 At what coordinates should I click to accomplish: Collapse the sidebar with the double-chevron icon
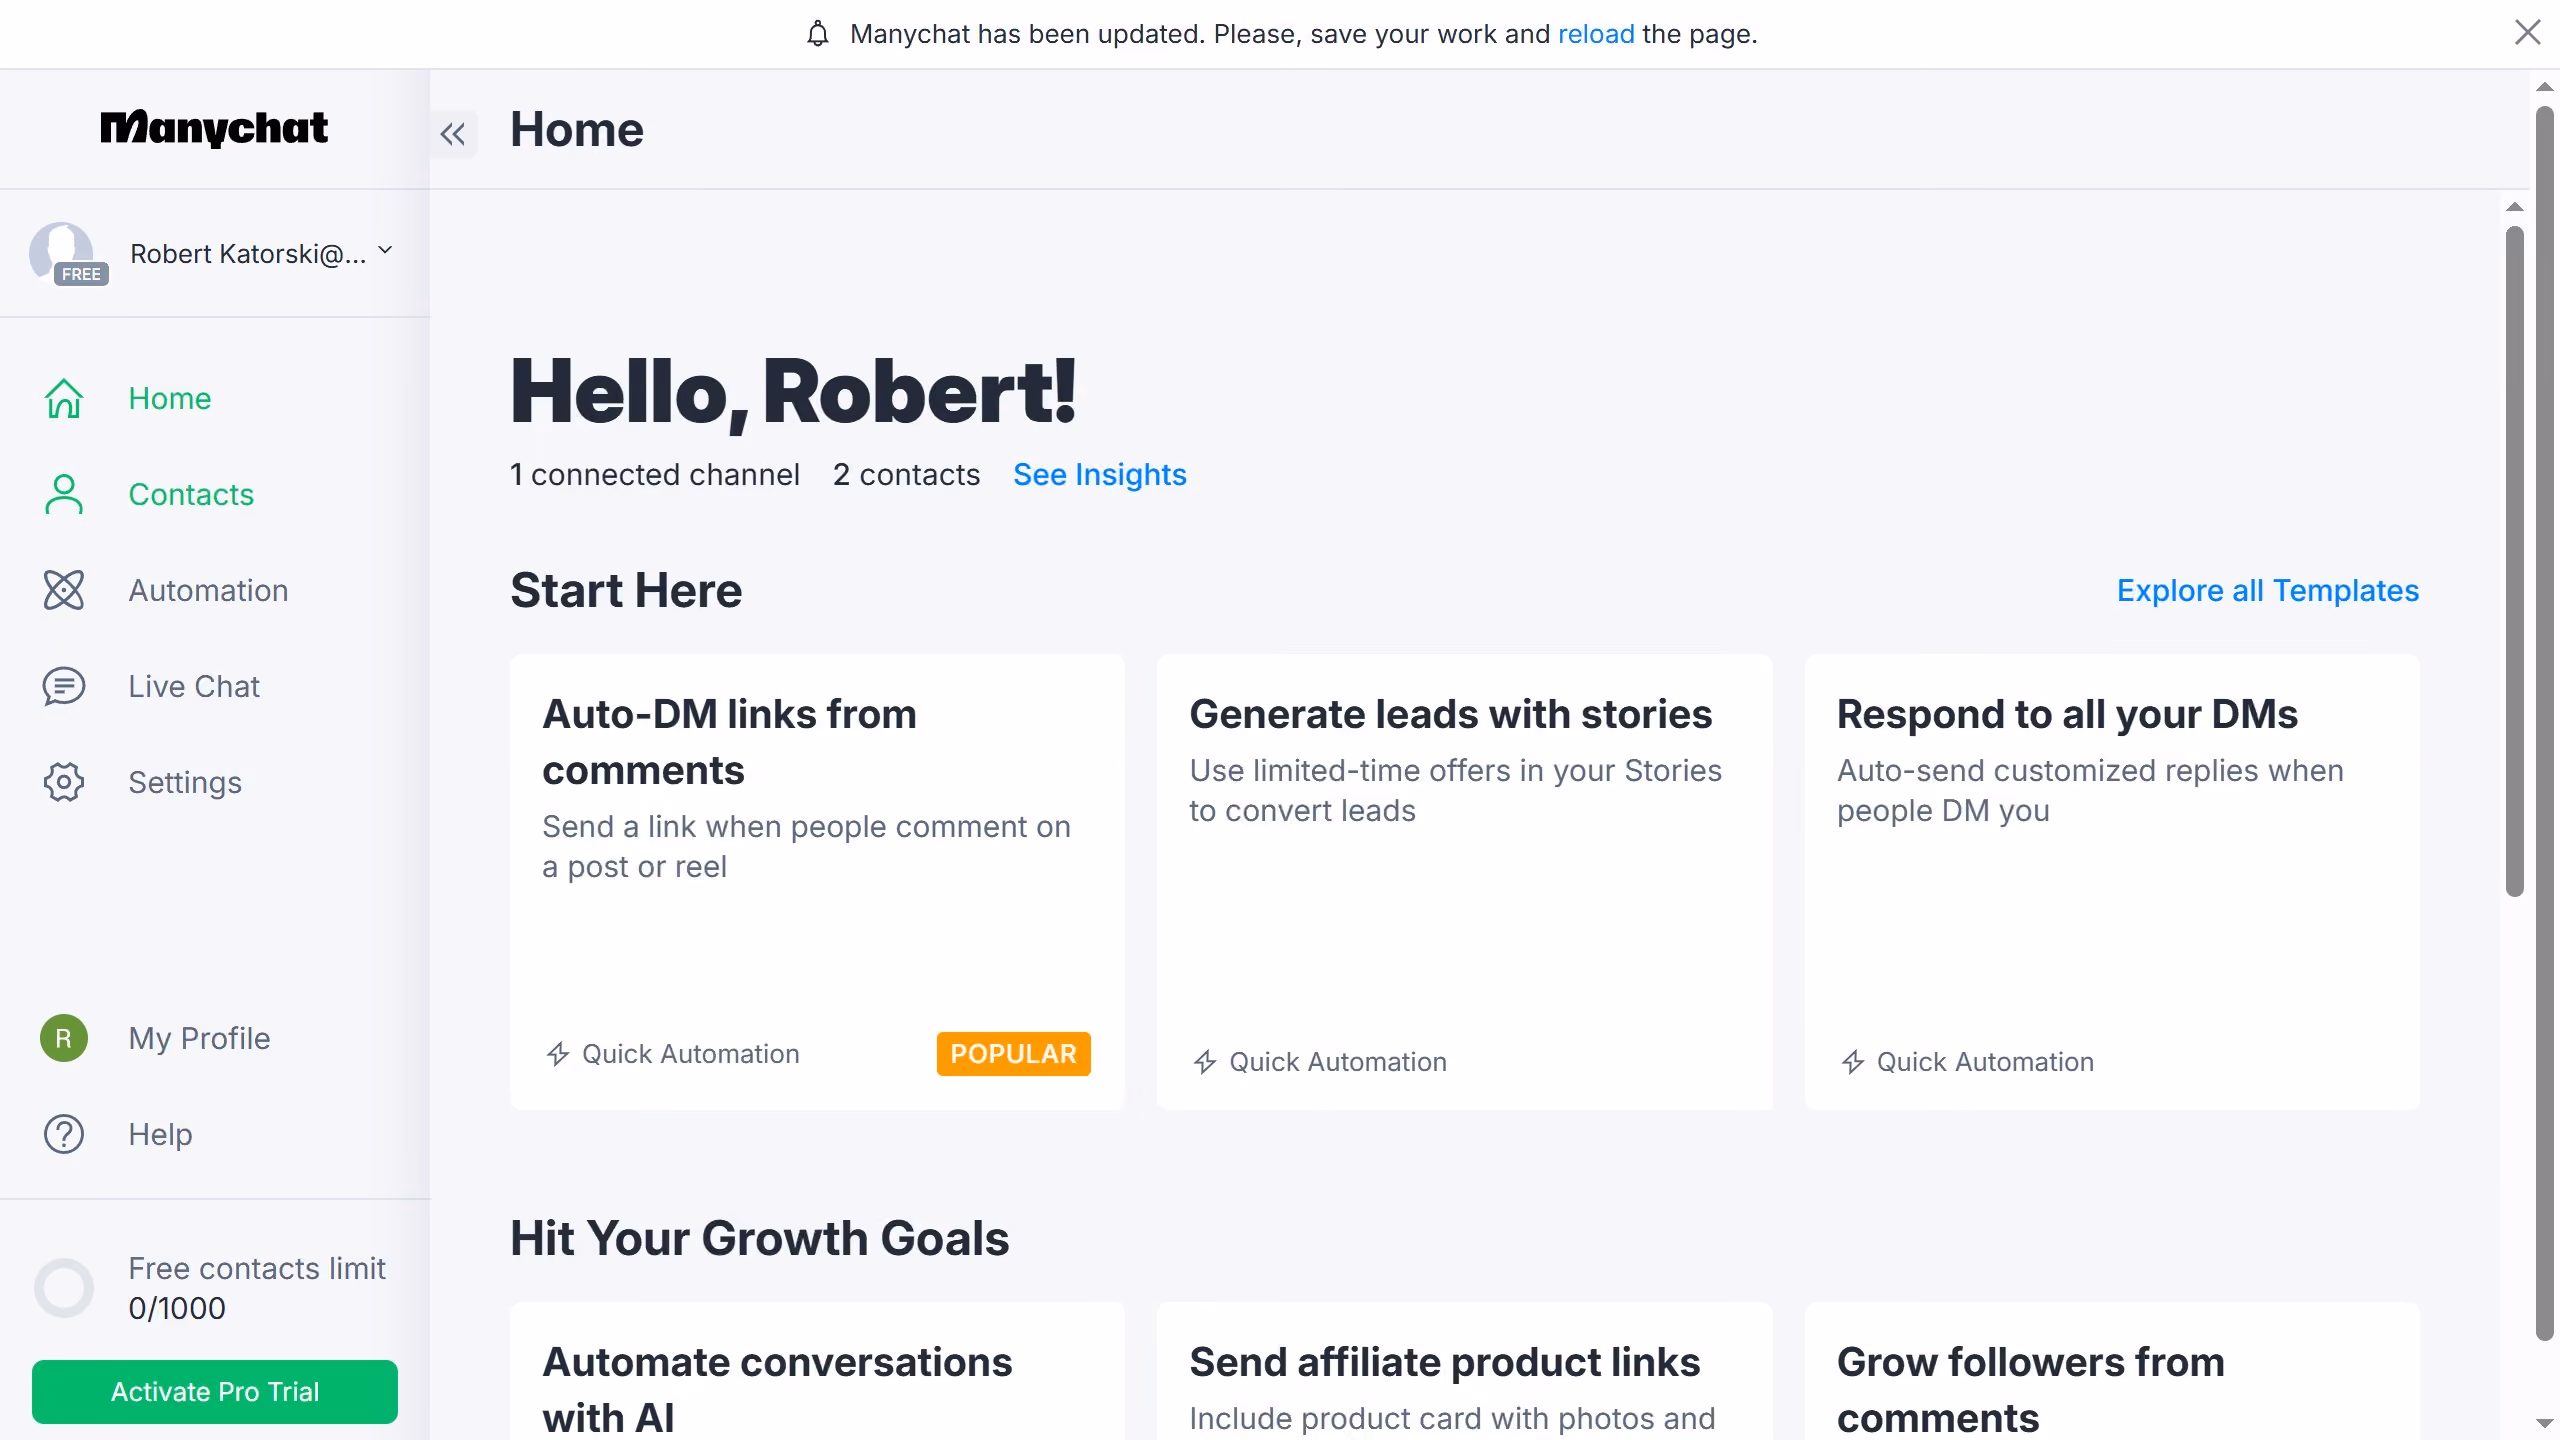(453, 133)
